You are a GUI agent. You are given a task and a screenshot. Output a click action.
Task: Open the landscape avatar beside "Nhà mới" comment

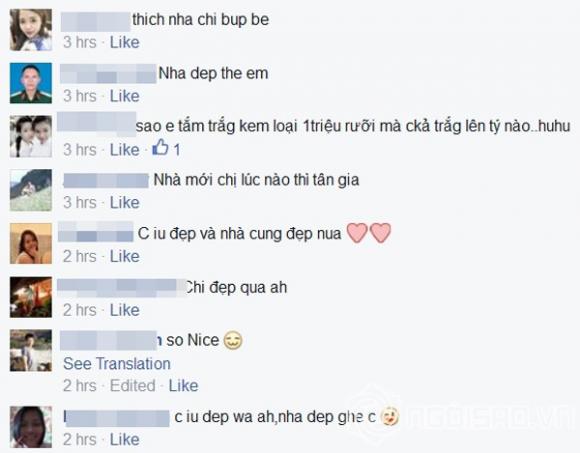pos(31,190)
